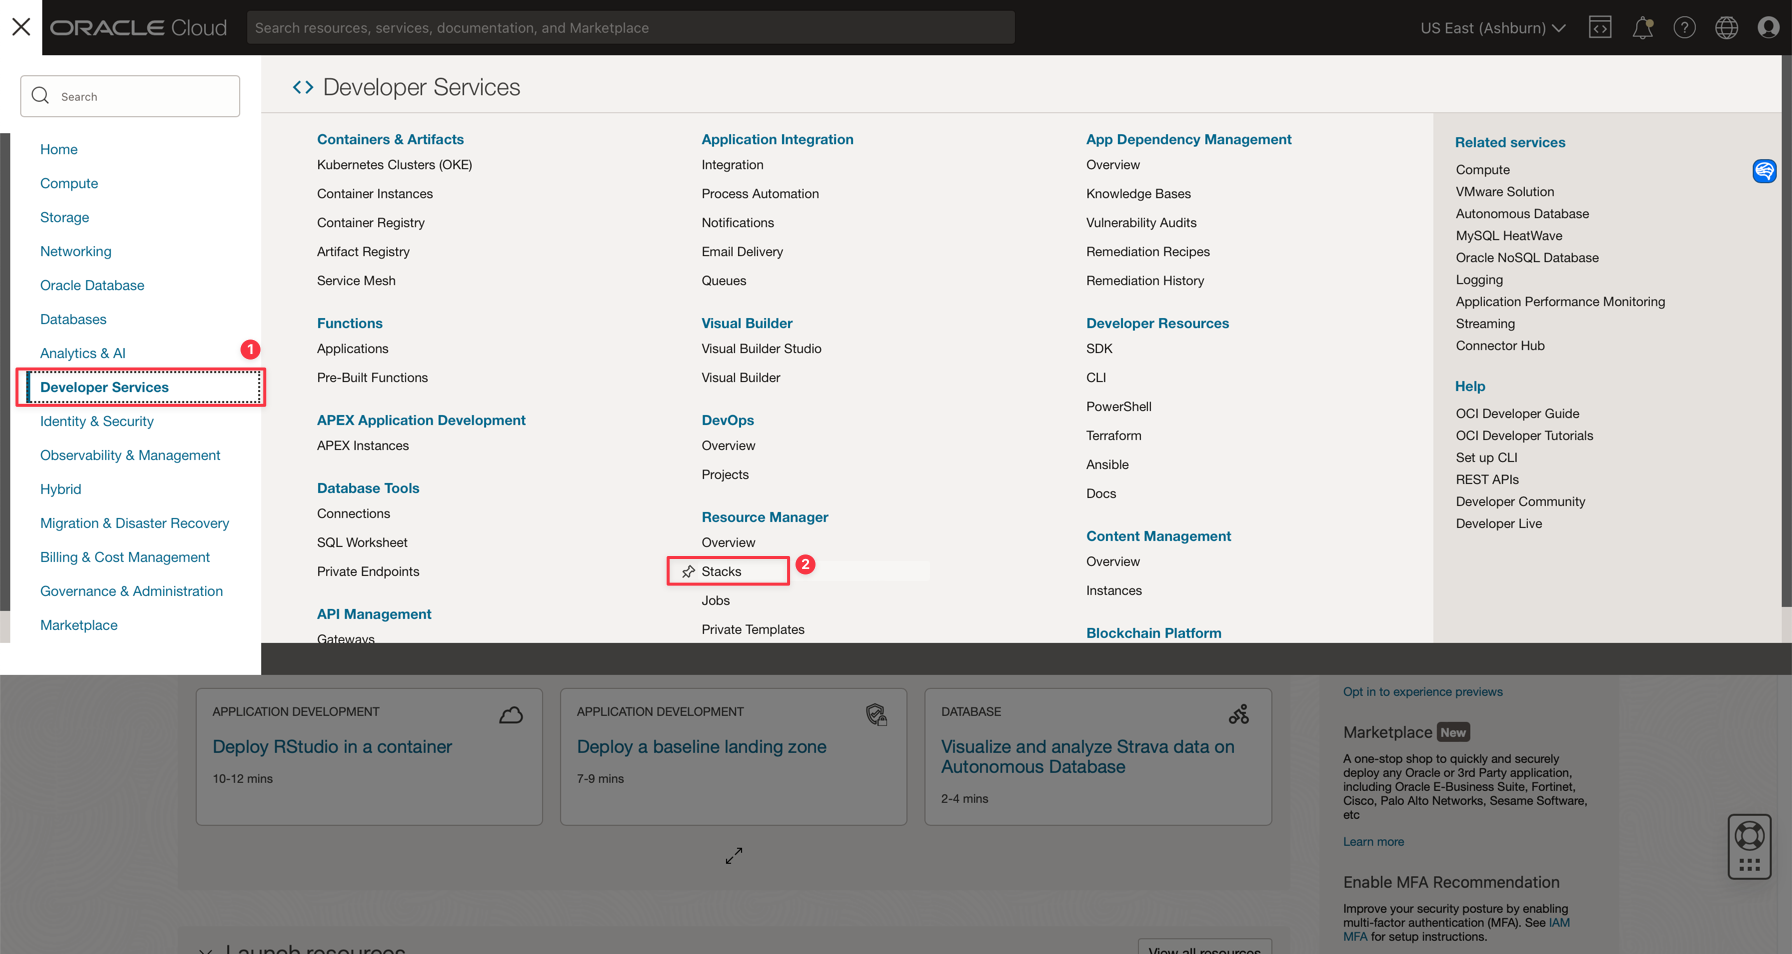Open MySQL HeatWave related service
1792x954 pixels.
[x=1509, y=236]
